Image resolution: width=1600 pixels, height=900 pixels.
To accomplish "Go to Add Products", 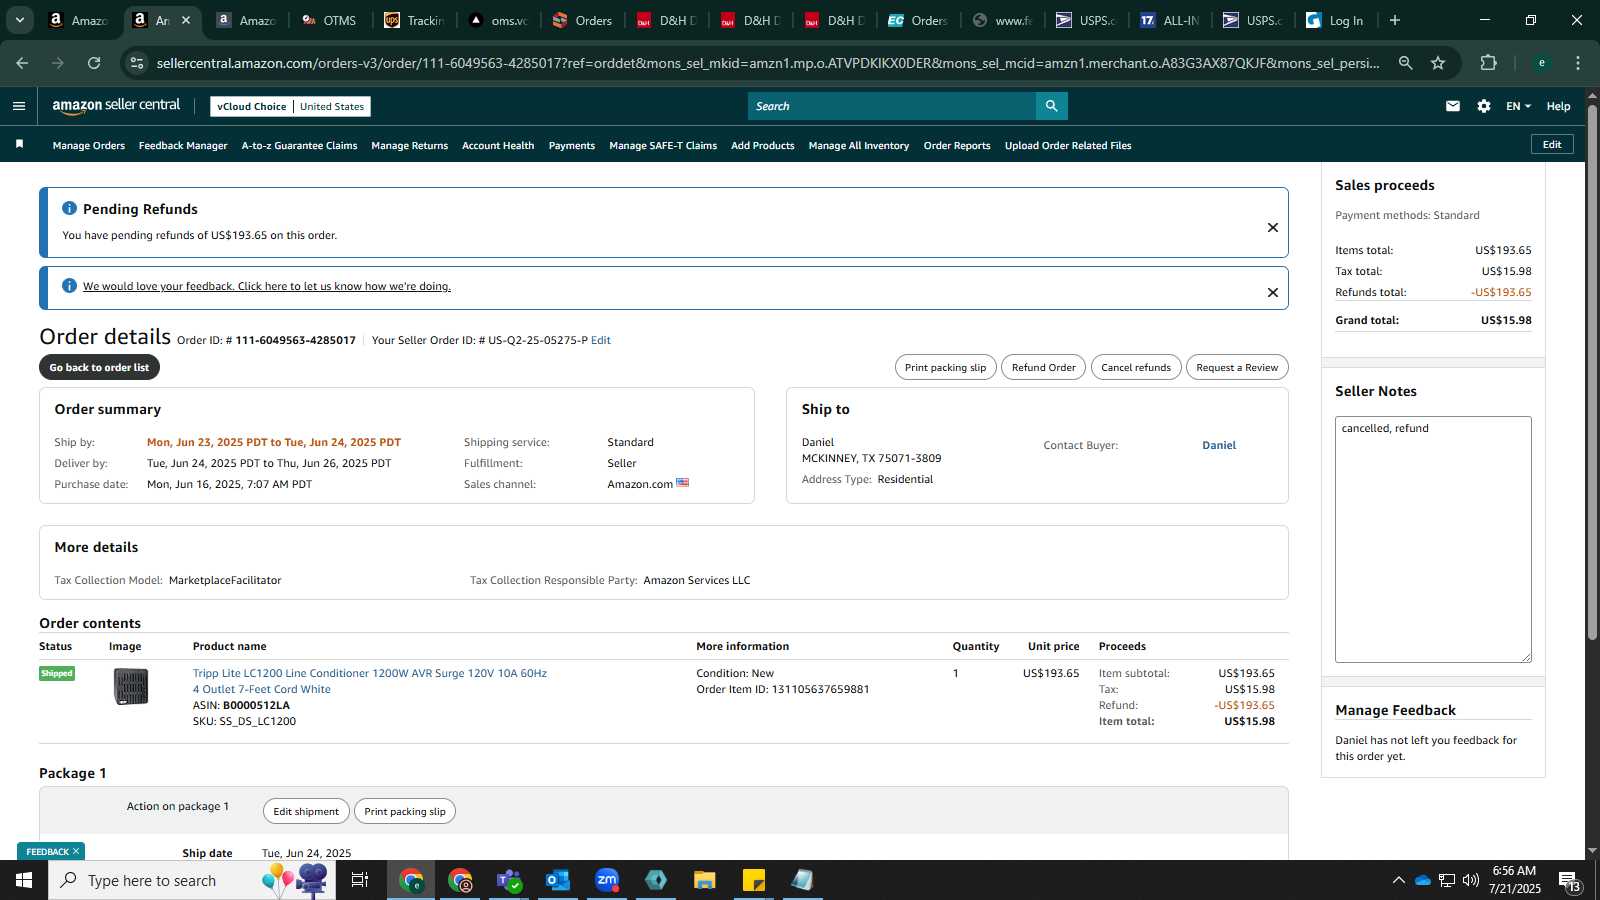I will 763,146.
